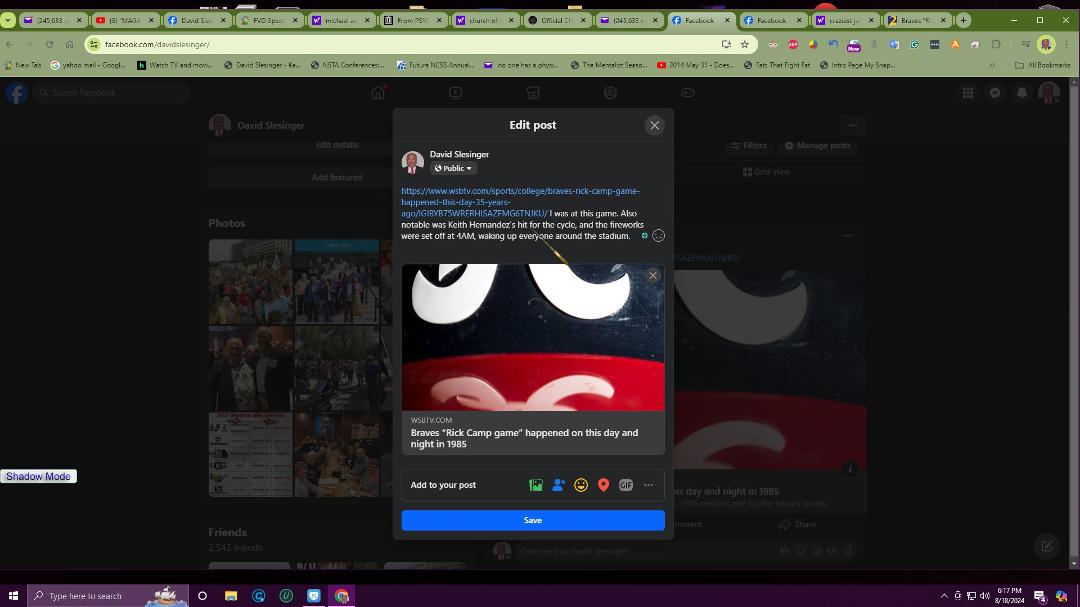Open the Windows notification center
The height and width of the screenshot is (607, 1080).
coord(1040,595)
